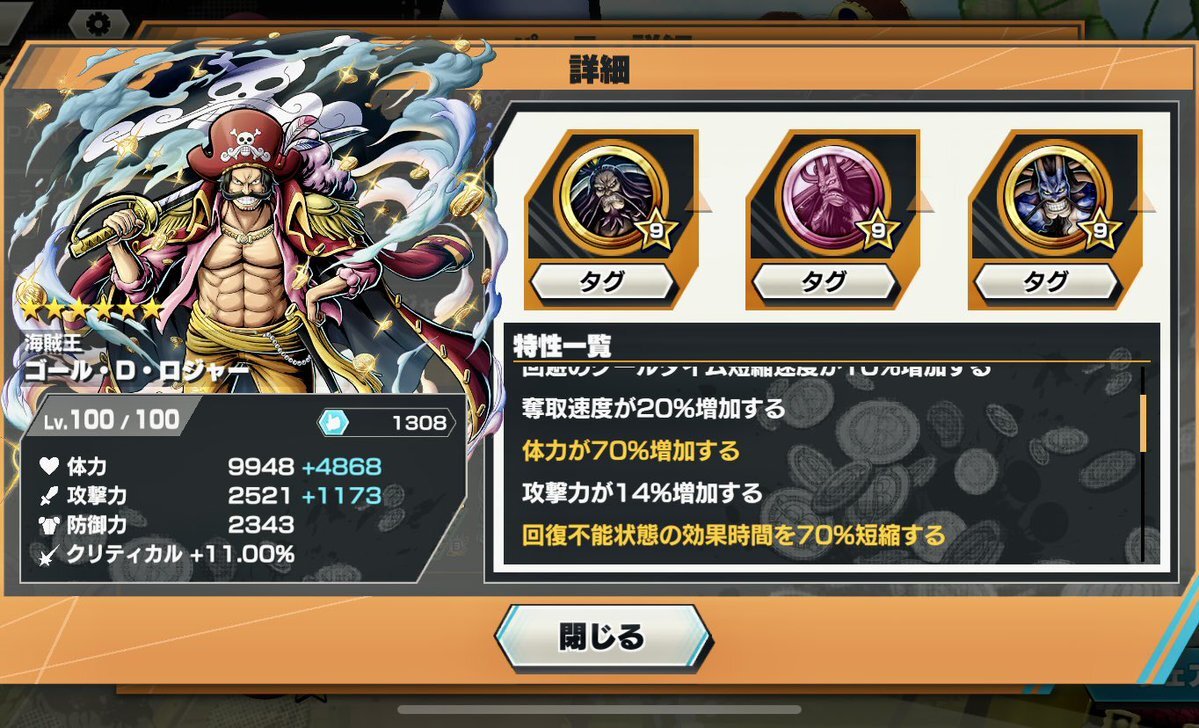Image resolution: width=1199 pixels, height=728 pixels.
Task: Click the trait list scrollbar thumb
Action: tap(1142, 424)
